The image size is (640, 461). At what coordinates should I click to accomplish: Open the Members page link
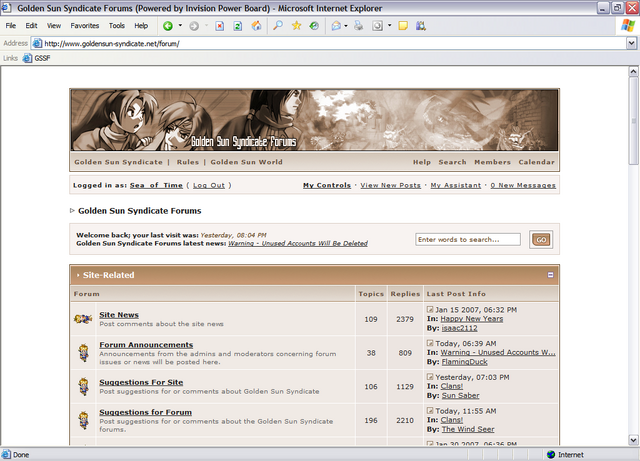(x=492, y=162)
